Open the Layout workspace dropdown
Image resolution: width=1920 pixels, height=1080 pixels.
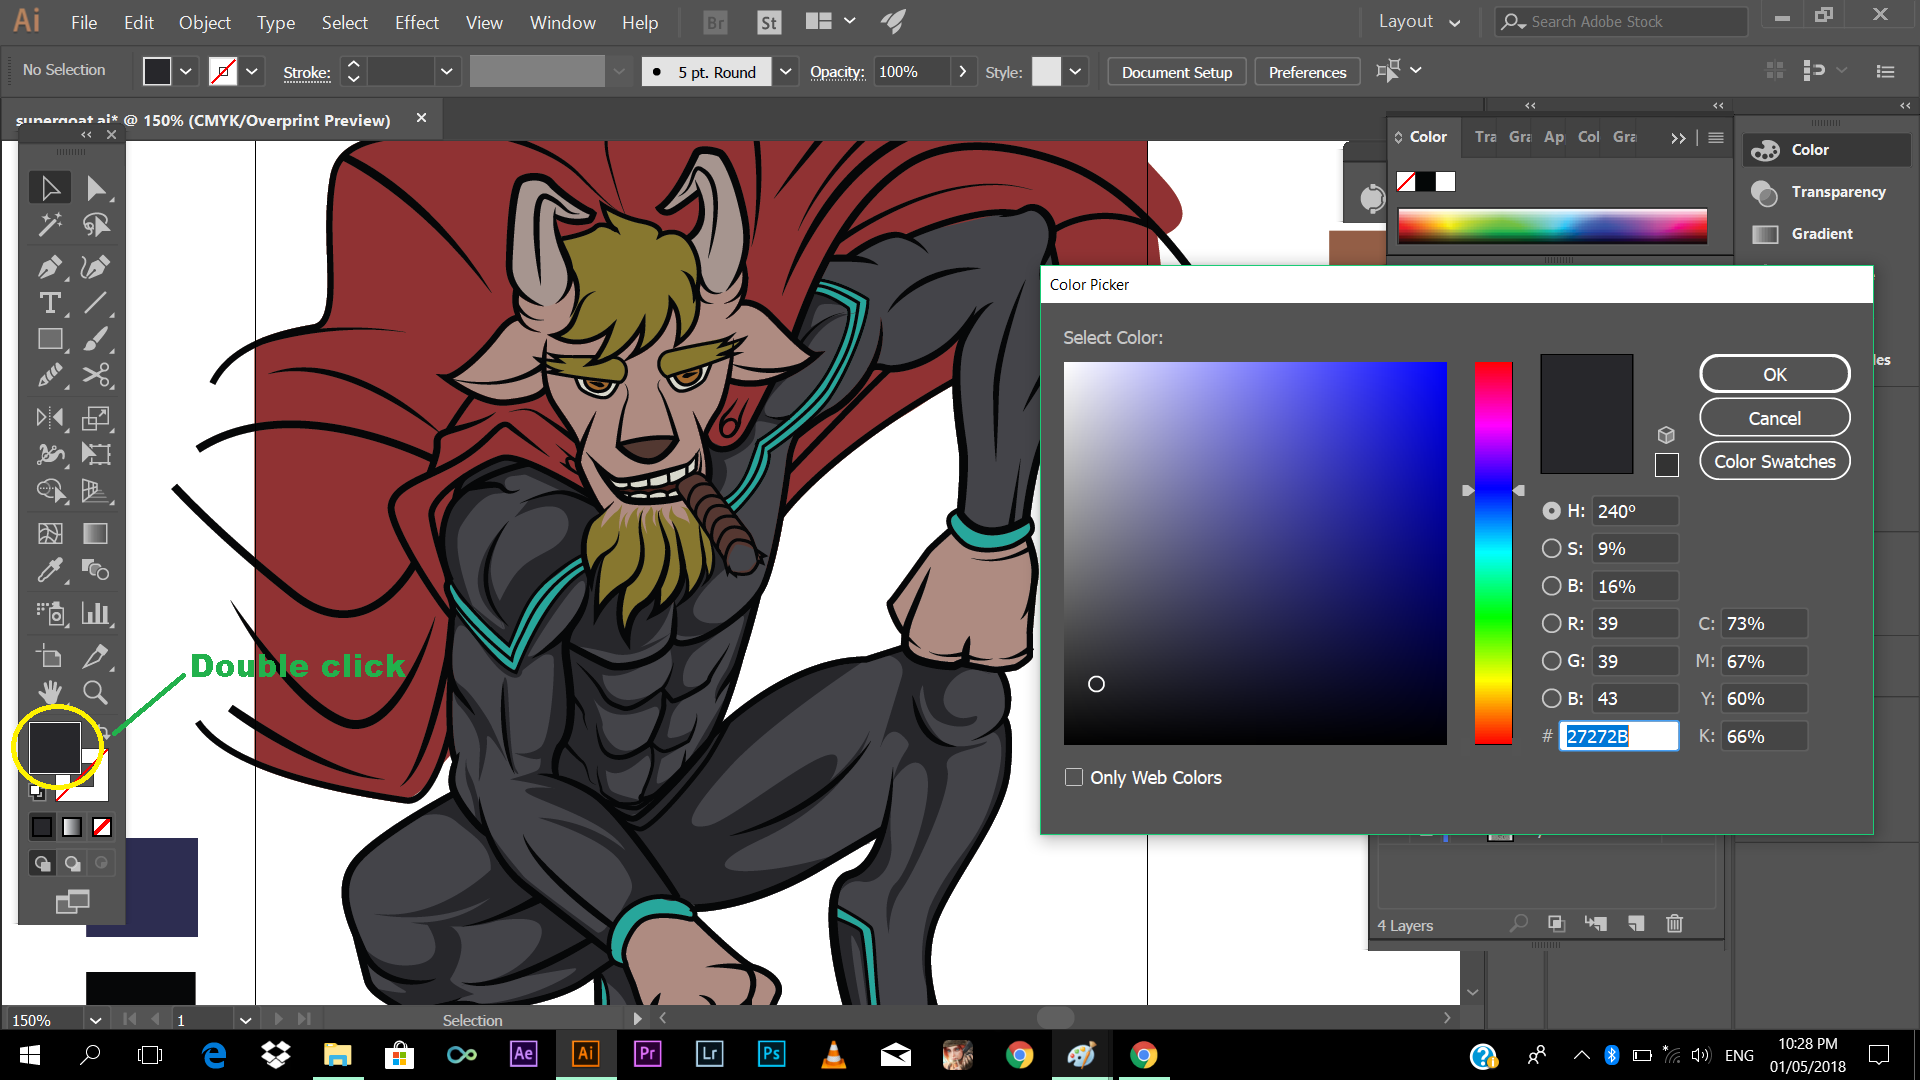1419,22
